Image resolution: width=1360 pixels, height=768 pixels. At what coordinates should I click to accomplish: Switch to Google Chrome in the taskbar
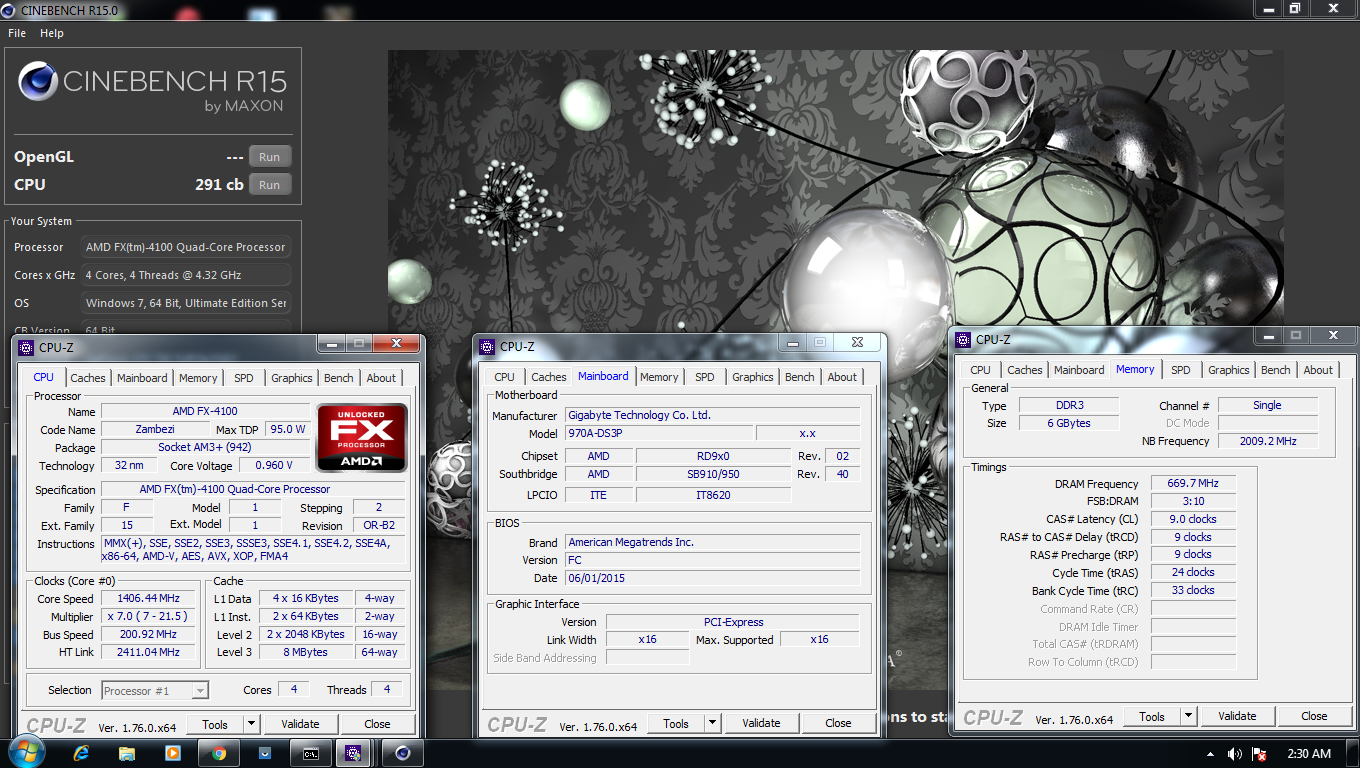[x=219, y=753]
